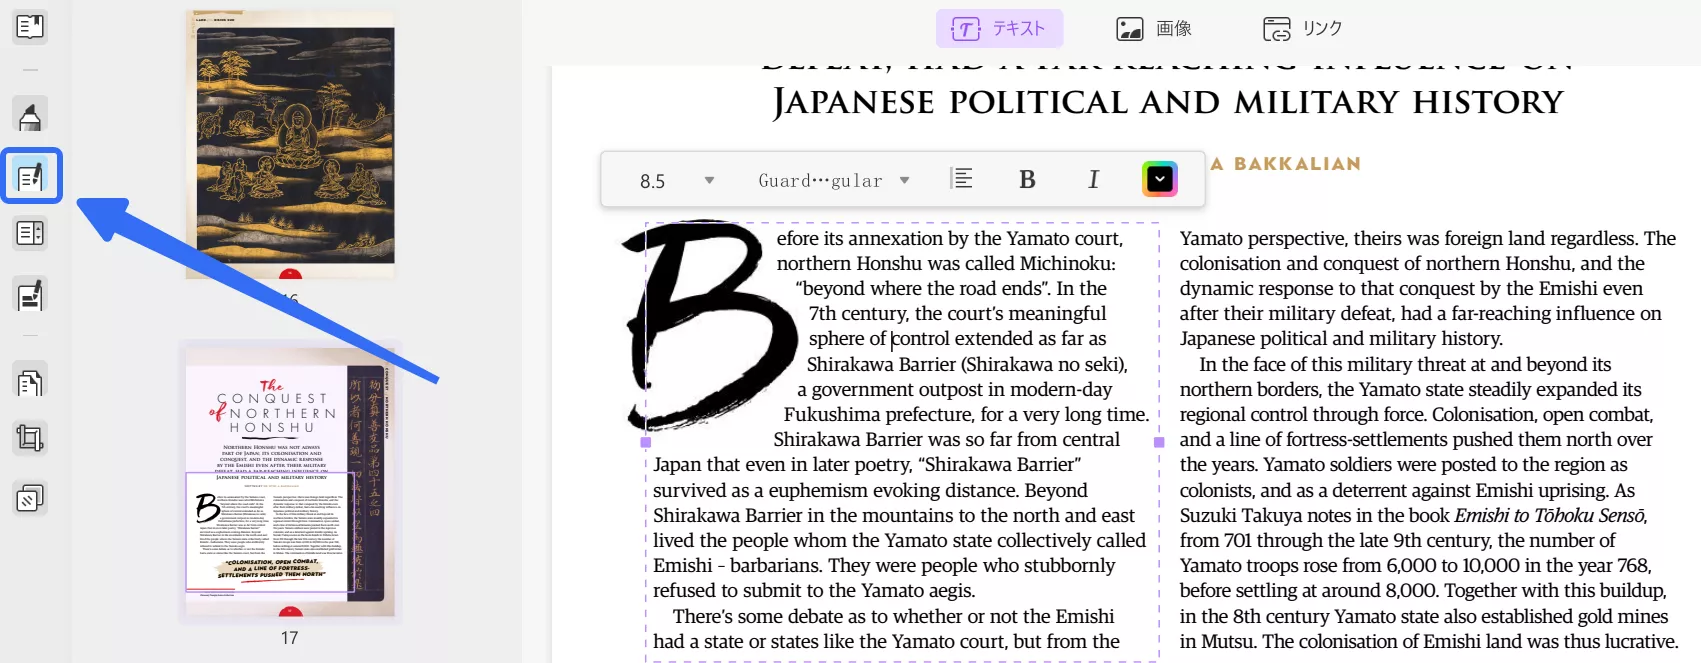Switch to 画像 image editing mode
1701x663 pixels.
[1154, 29]
